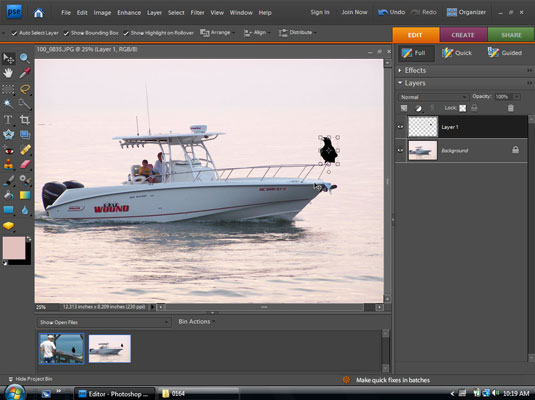Viewport: 535px width, 400px height.
Task: Choose the Eyedropper tool
Action: 25,73
